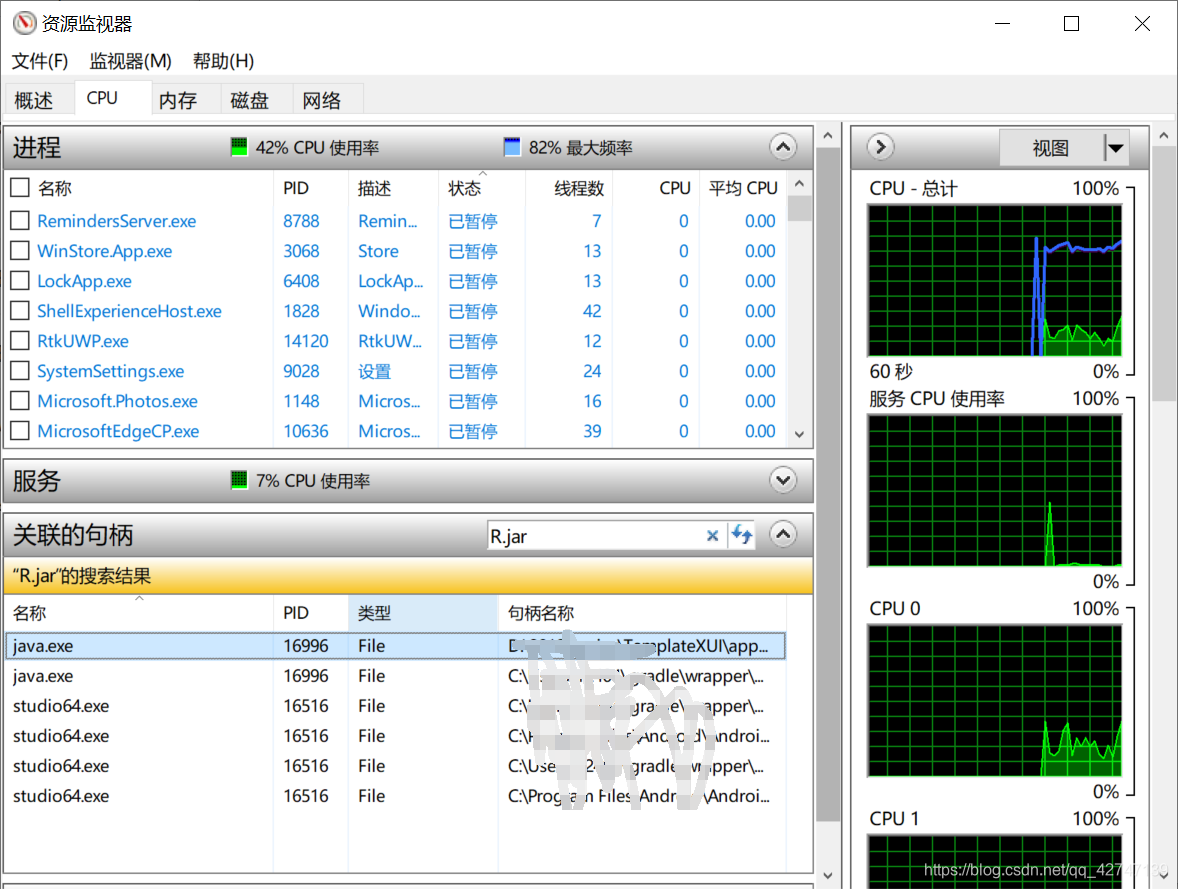Image resolution: width=1178 pixels, height=889 pixels.
Task: Sort processes by 线程数 column header
Action: 569,188
